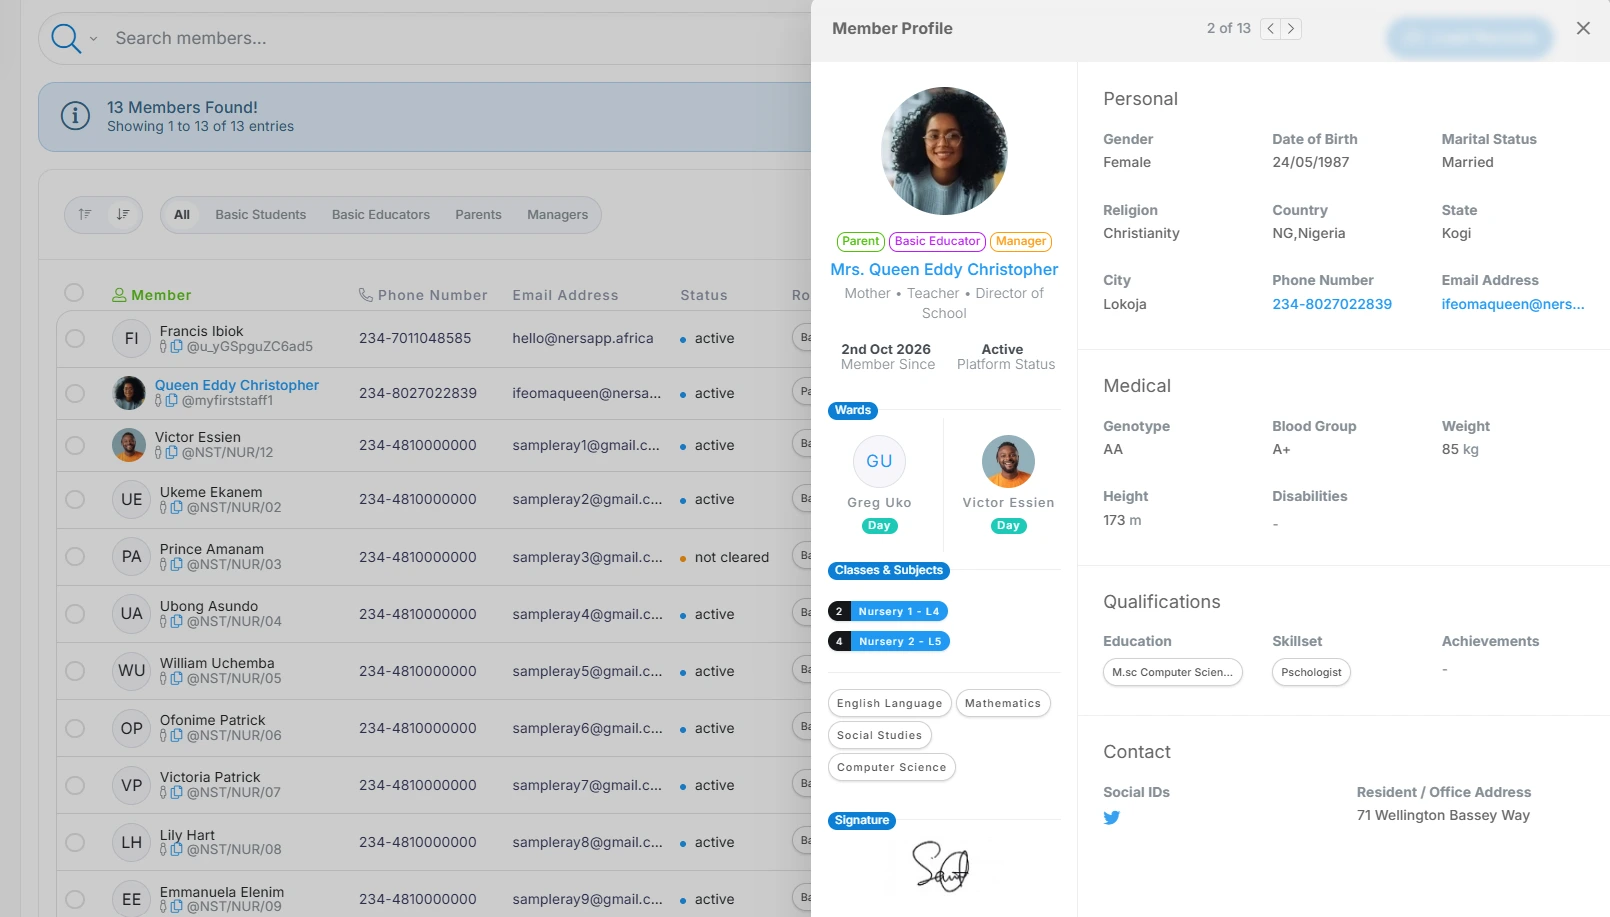Screen dimensions: 1610x917
Task: Open the Queen Eddy Christopher member link
Action: tap(237, 385)
